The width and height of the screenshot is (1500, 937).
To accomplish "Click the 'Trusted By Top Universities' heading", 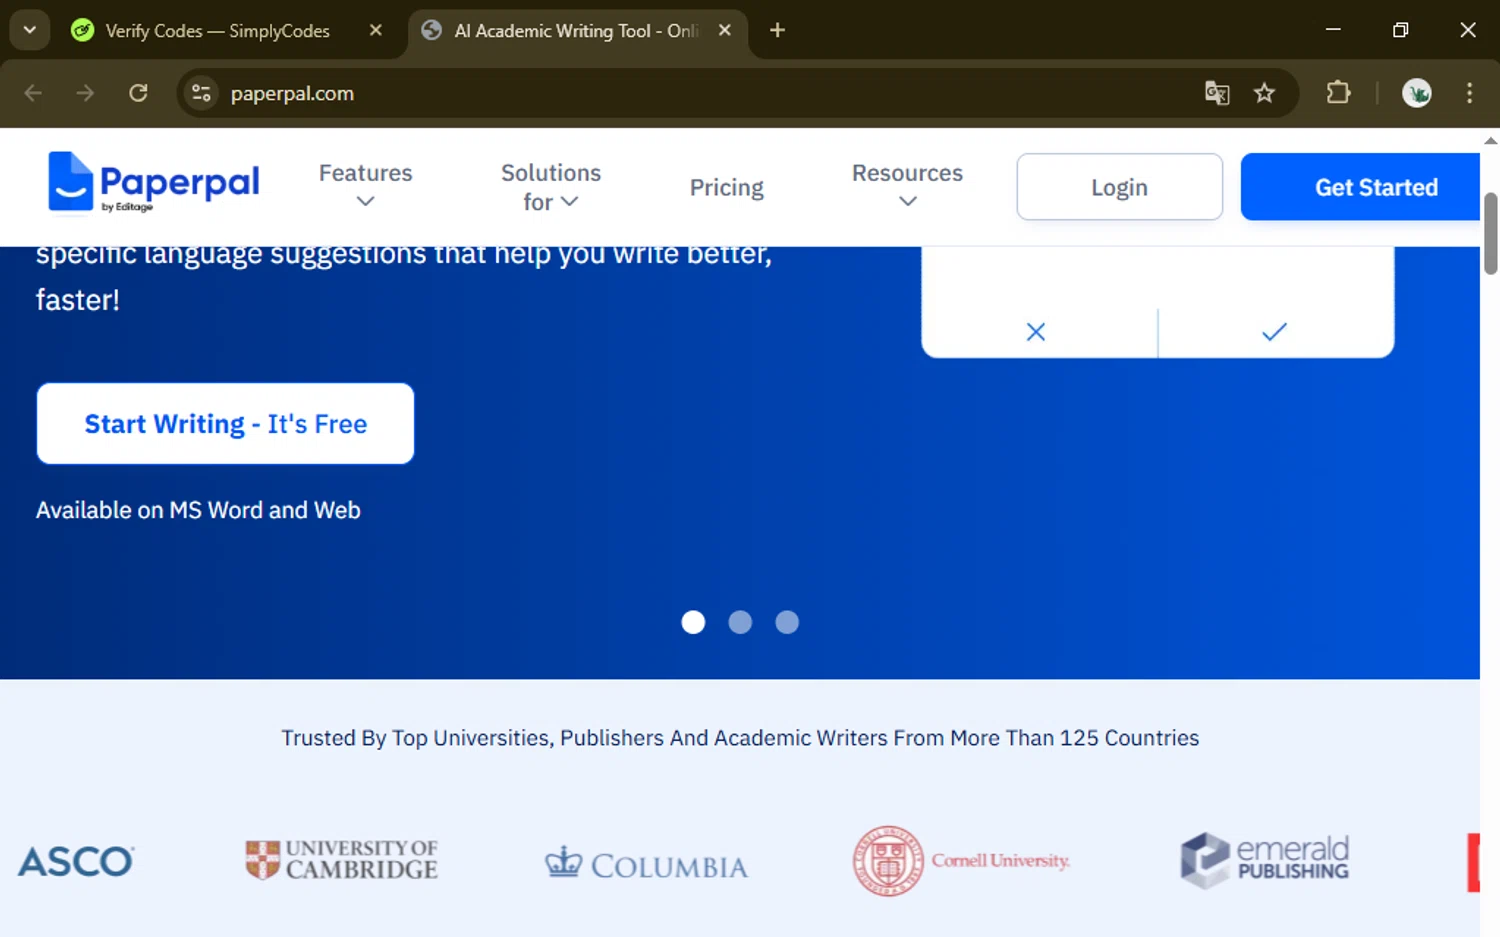I will 740,738.
